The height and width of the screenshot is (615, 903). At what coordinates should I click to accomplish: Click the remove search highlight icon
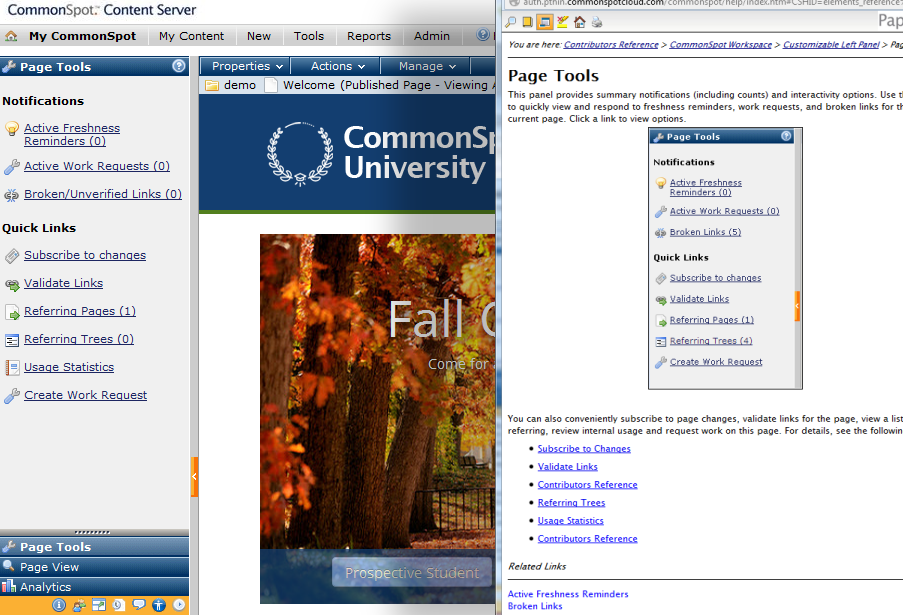tap(562, 22)
